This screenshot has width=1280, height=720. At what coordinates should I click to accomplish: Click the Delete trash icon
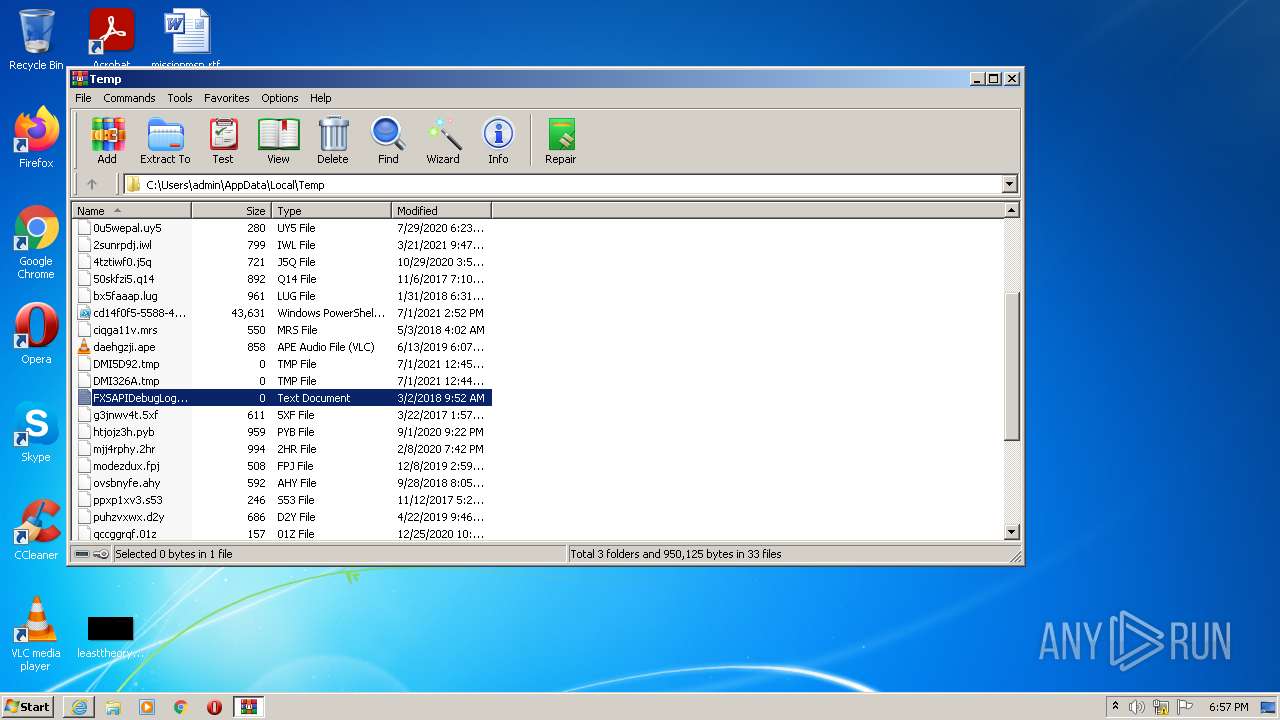coord(333,140)
